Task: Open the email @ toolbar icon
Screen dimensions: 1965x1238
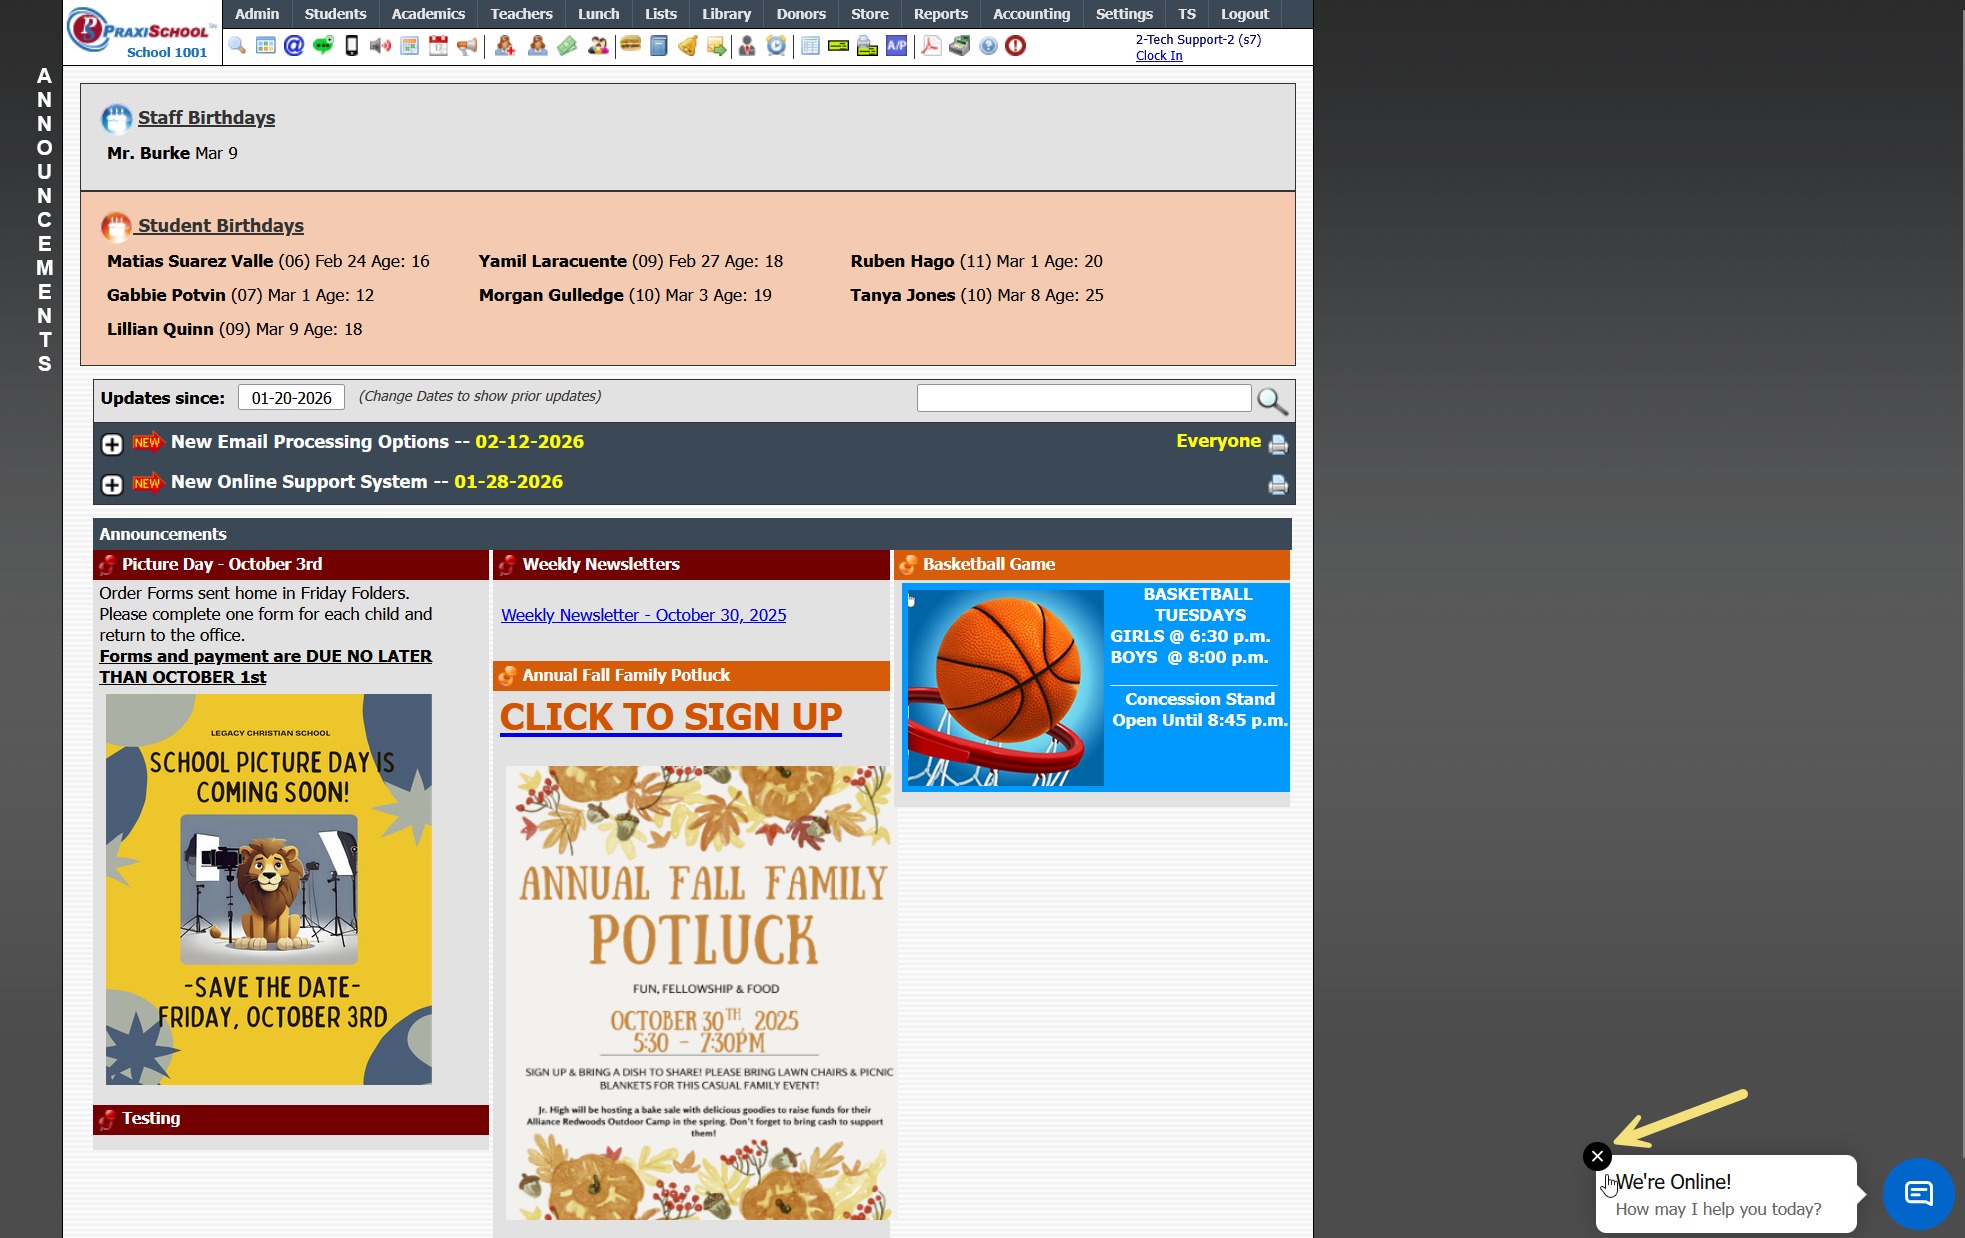Action: click(x=294, y=45)
